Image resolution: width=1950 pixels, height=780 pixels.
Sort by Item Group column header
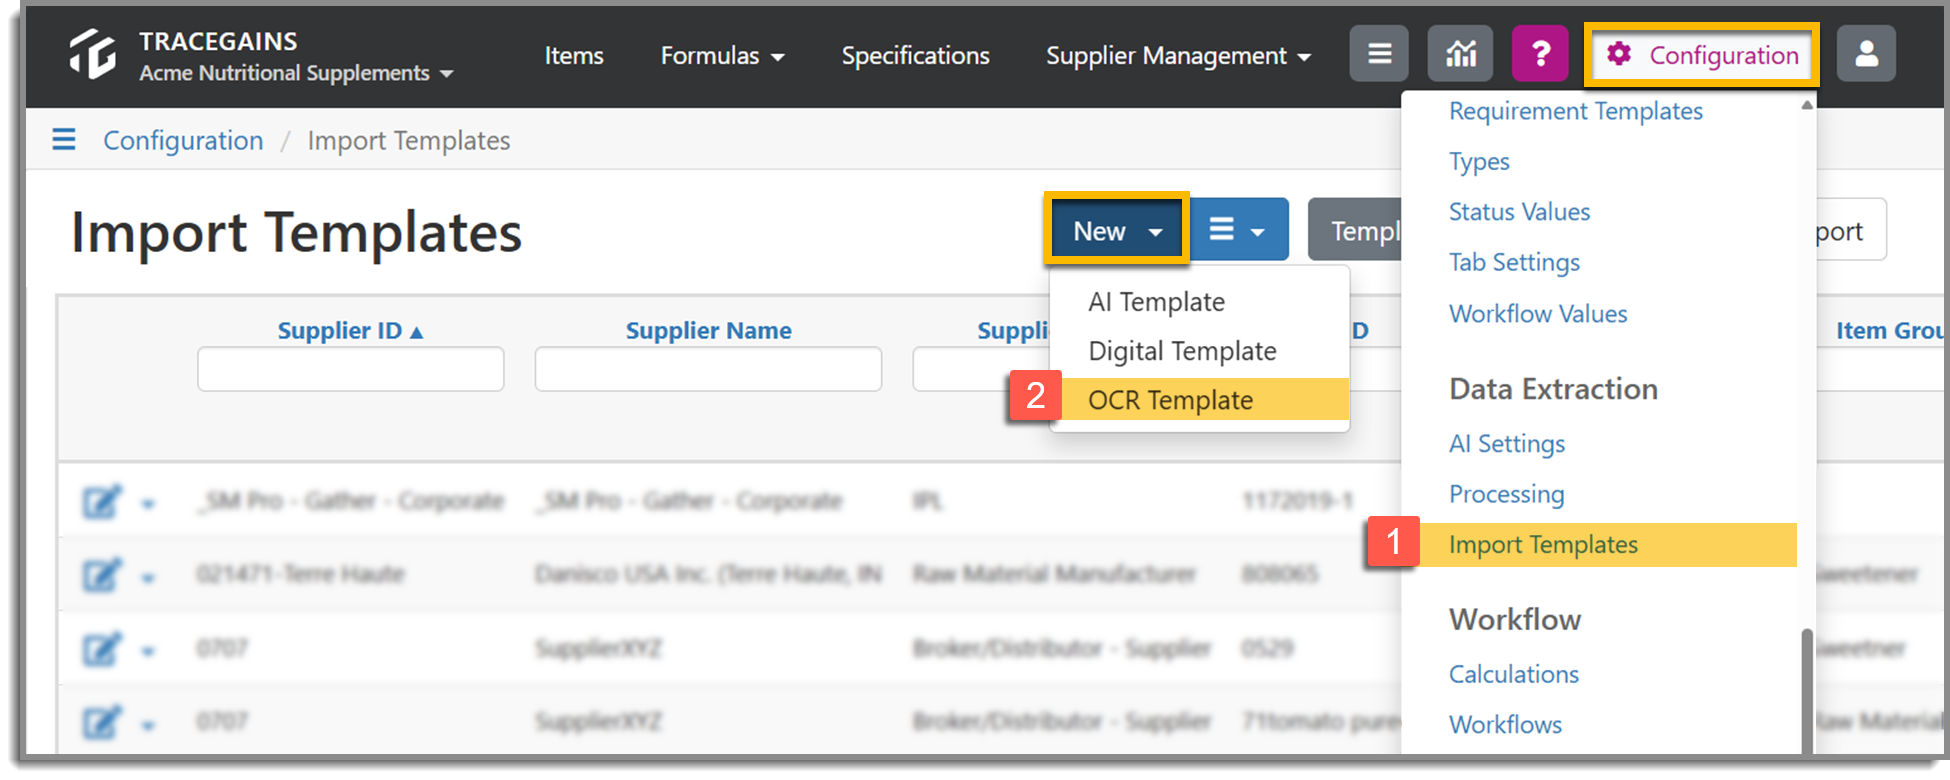click(x=1890, y=330)
